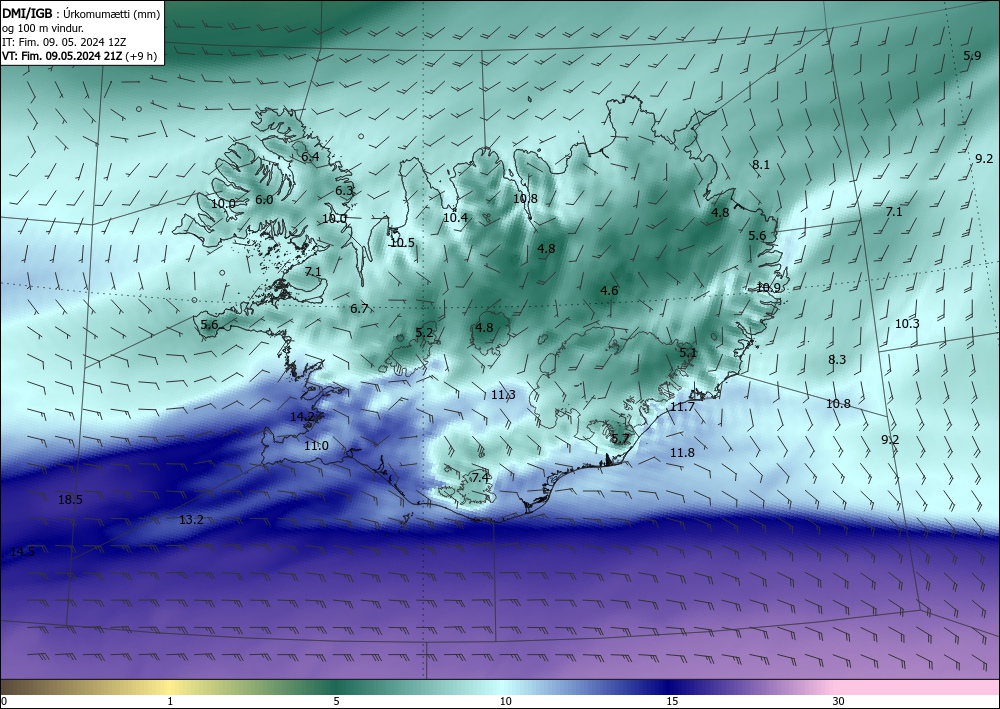Click the 11.8 value on the map
Screen dimensions: 1000x709
(682, 453)
